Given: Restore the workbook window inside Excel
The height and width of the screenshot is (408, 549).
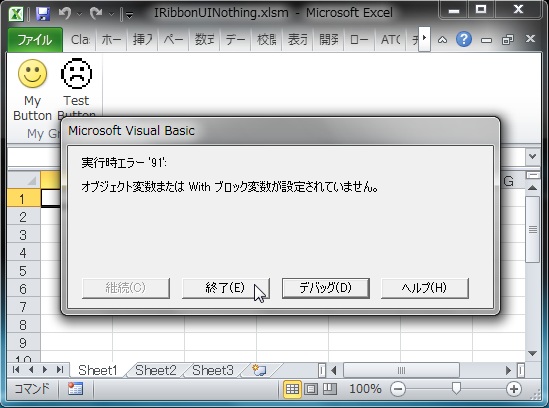Looking at the screenshot, I should pyautogui.click(x=508, y=39).
